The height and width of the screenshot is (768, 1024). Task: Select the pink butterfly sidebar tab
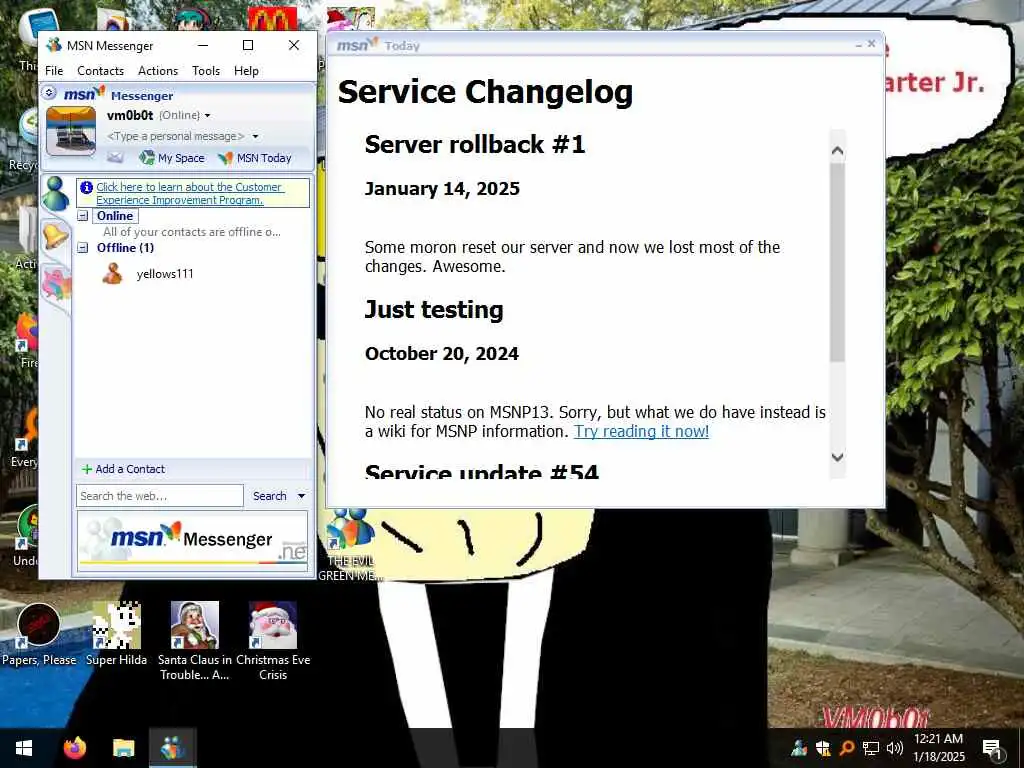coord(56,284)
